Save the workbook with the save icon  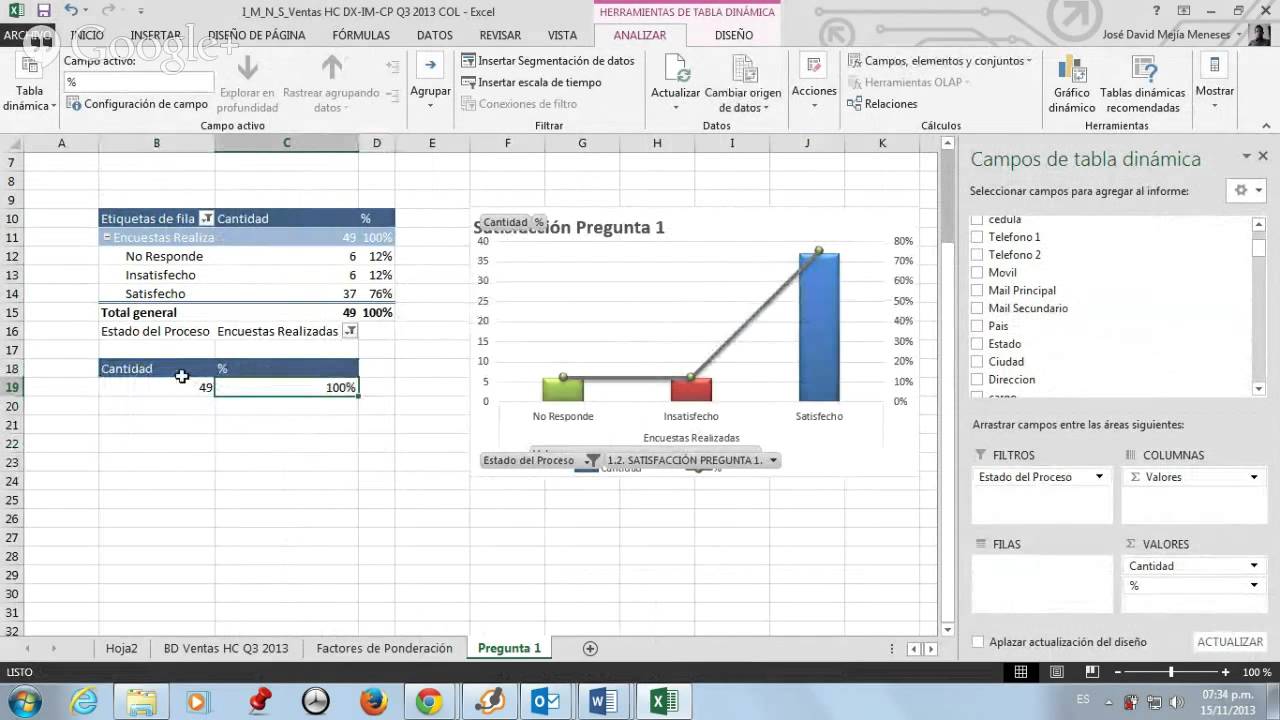coord(43,11)
